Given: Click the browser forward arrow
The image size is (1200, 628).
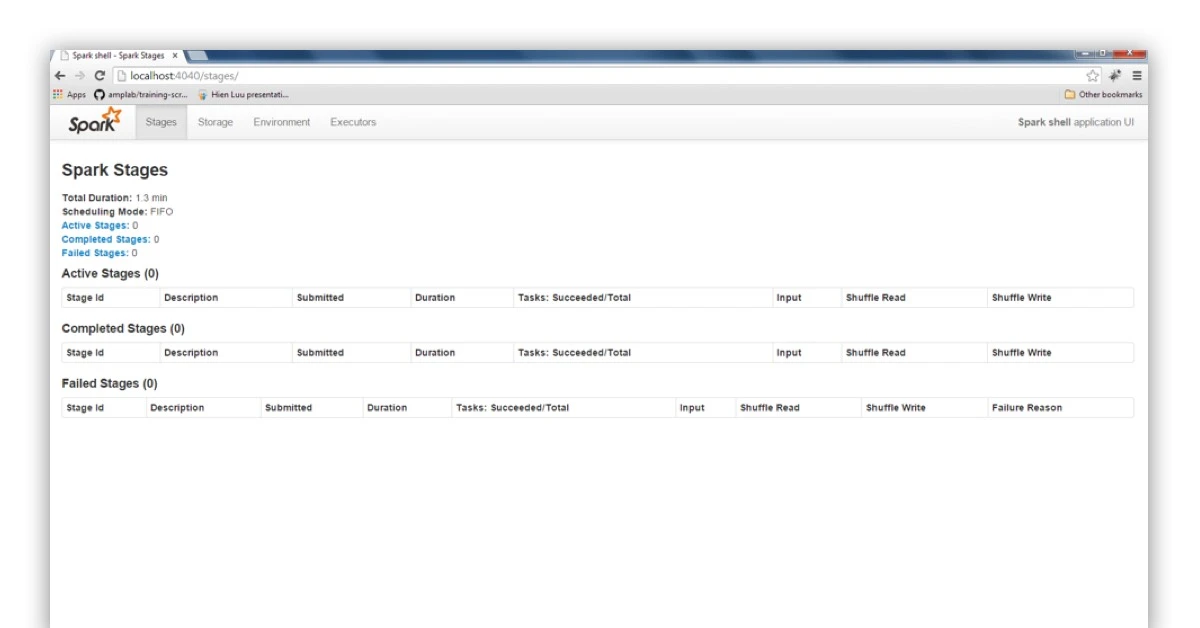Looking at the screenshot, I should click(80, 76).
